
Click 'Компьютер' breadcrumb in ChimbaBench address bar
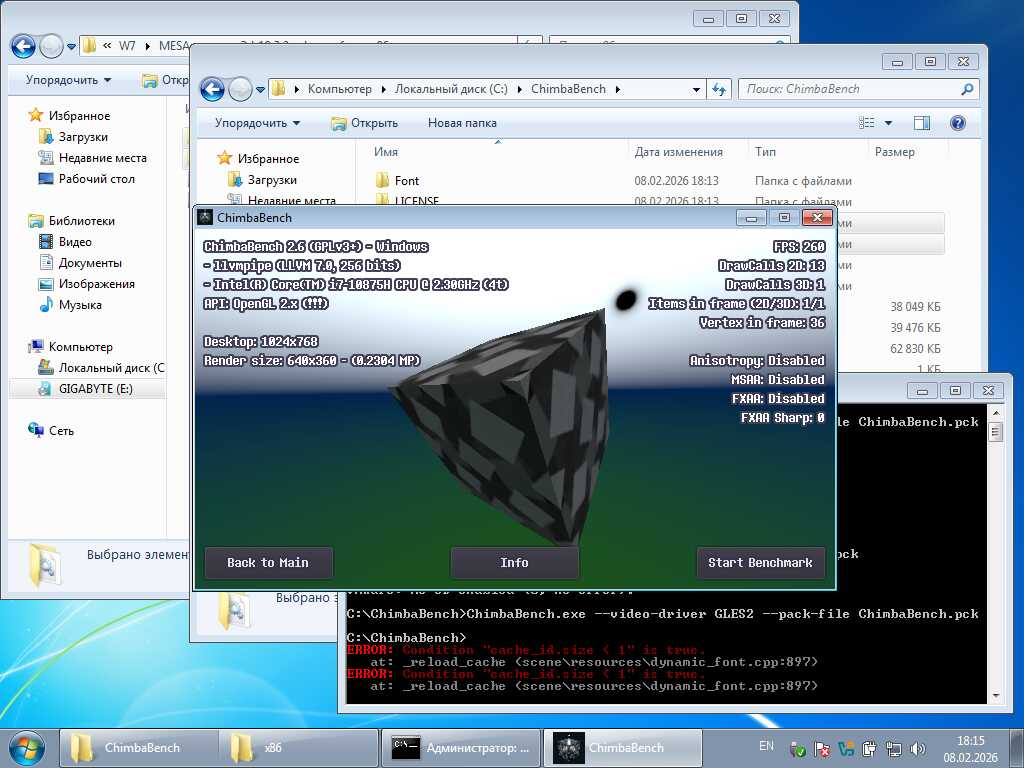[x=340, y=89]
